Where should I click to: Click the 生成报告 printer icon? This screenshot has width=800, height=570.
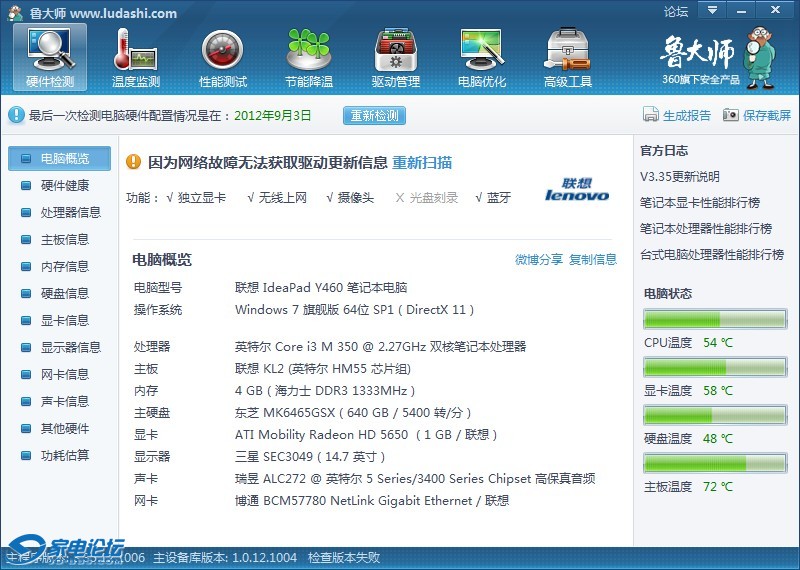(651, 115)
